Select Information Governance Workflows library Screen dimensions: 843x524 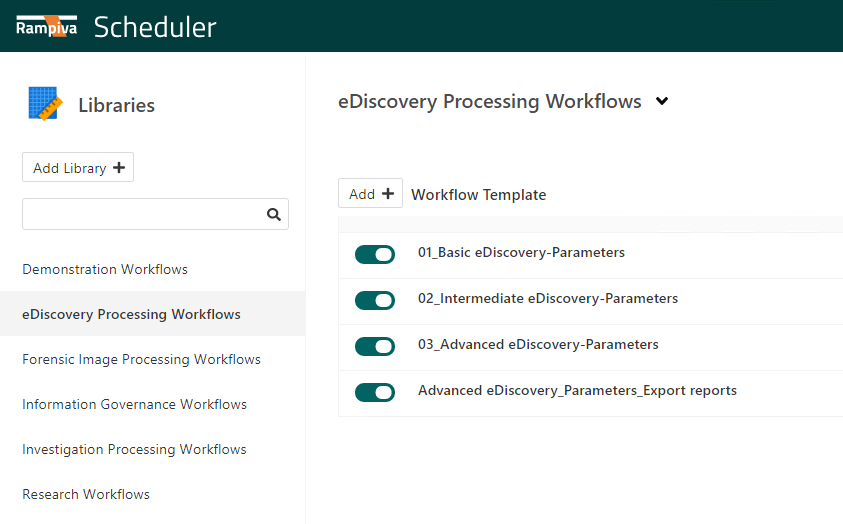(134, 404)
